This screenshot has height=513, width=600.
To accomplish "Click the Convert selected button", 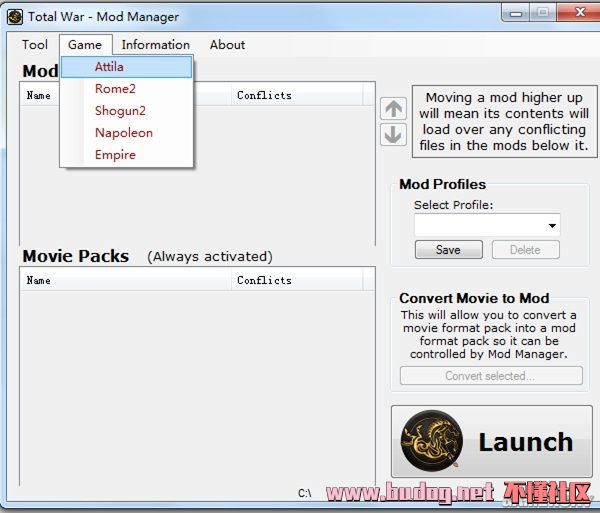I will (x=491, y=376).
